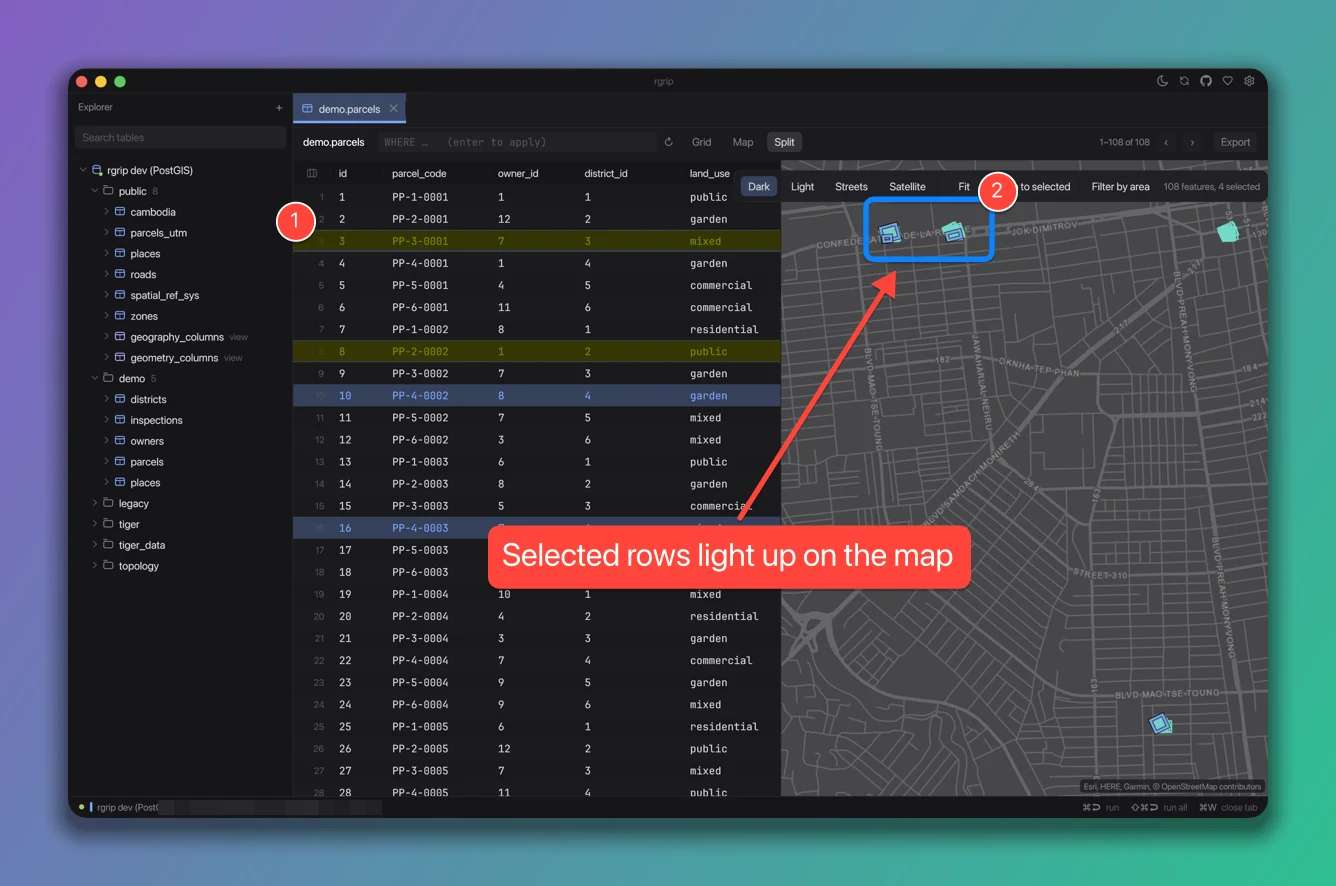Click the refresh sync icon in title bar

pos(1184,81)
